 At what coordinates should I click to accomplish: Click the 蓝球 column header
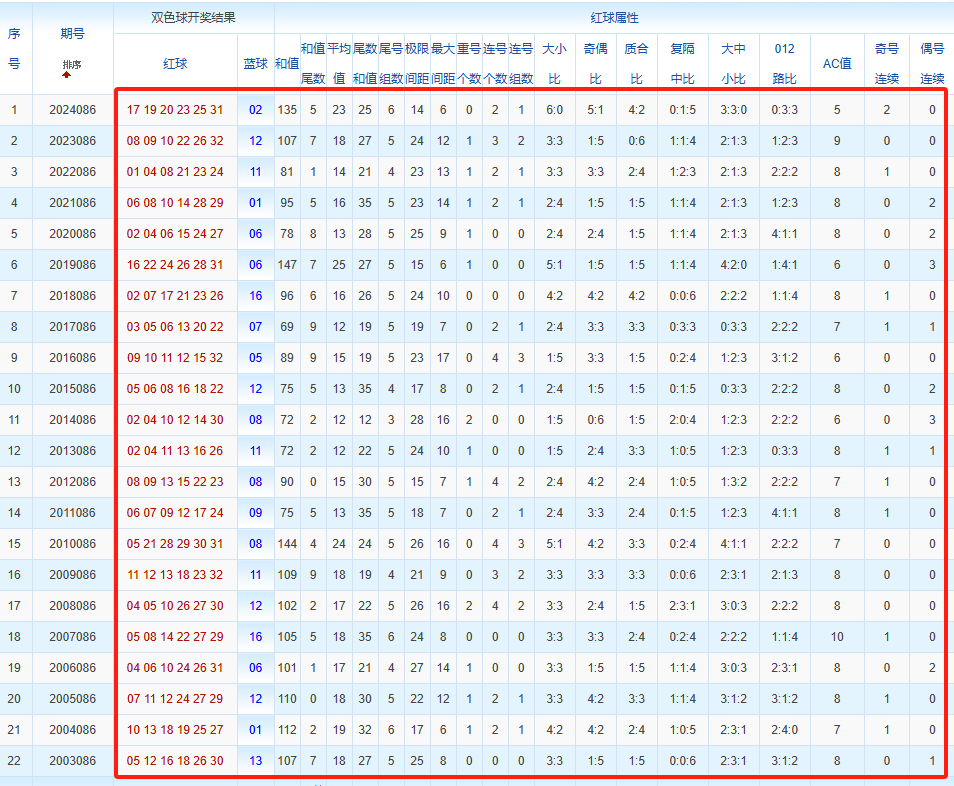coord(256,64)
